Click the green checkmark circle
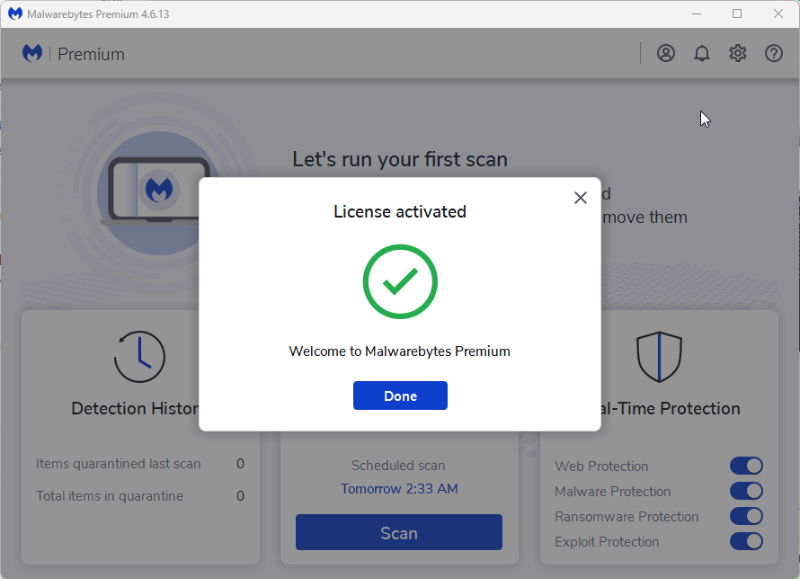 tap(400, 282)
